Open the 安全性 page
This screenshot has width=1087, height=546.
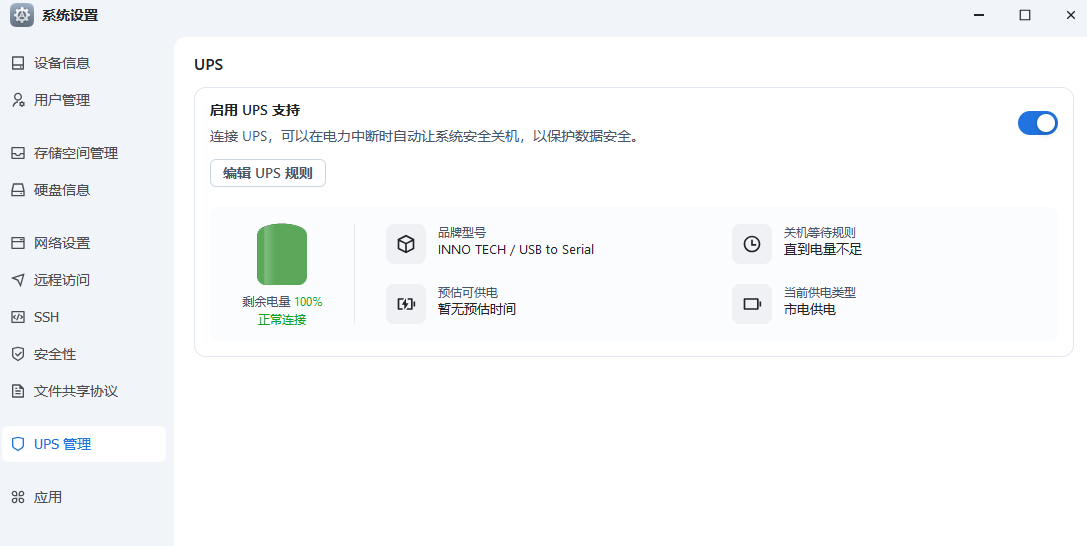coord(84,354)
